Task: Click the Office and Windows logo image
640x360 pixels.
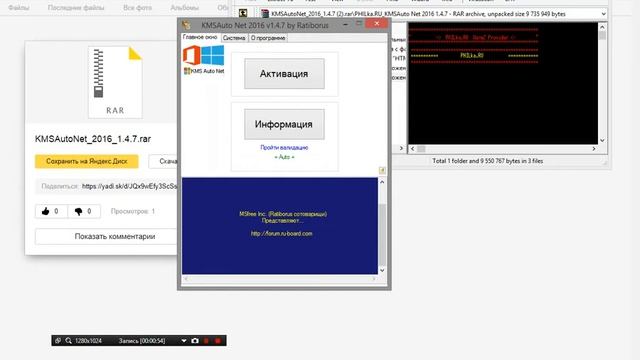Action: [x=203, y=55]
